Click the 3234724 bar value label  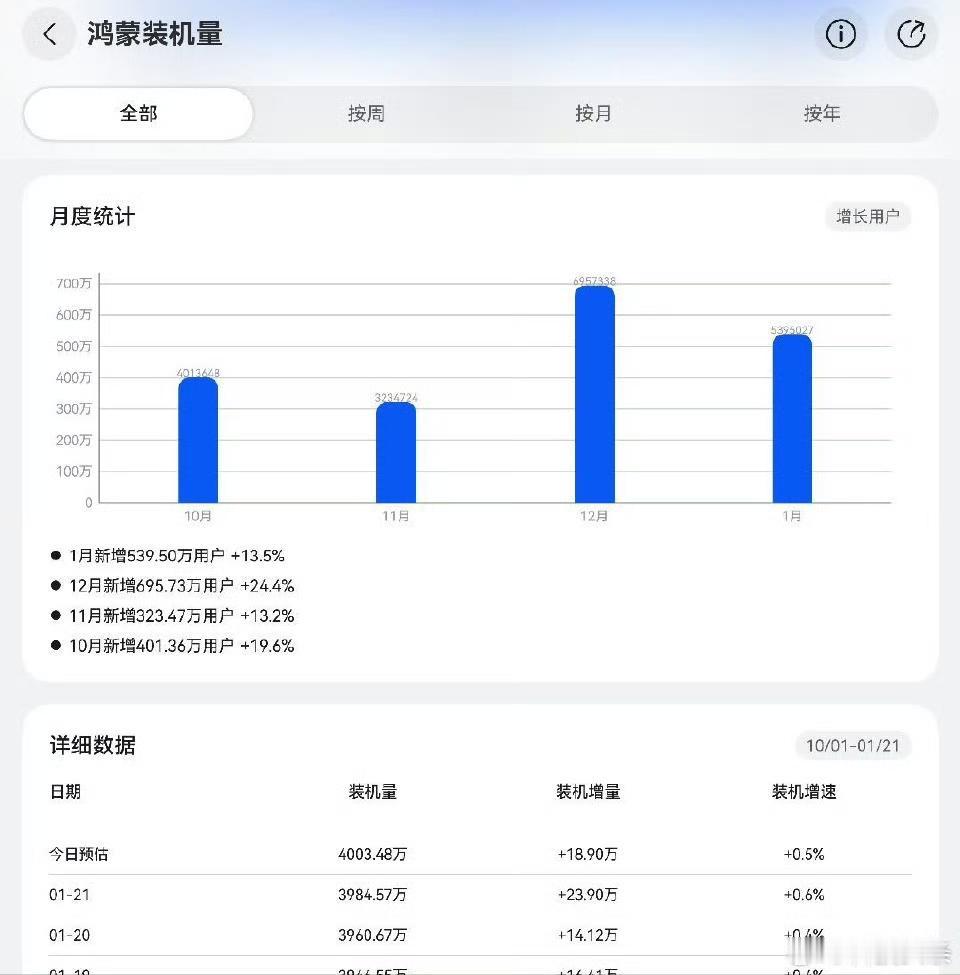(396, 397)
